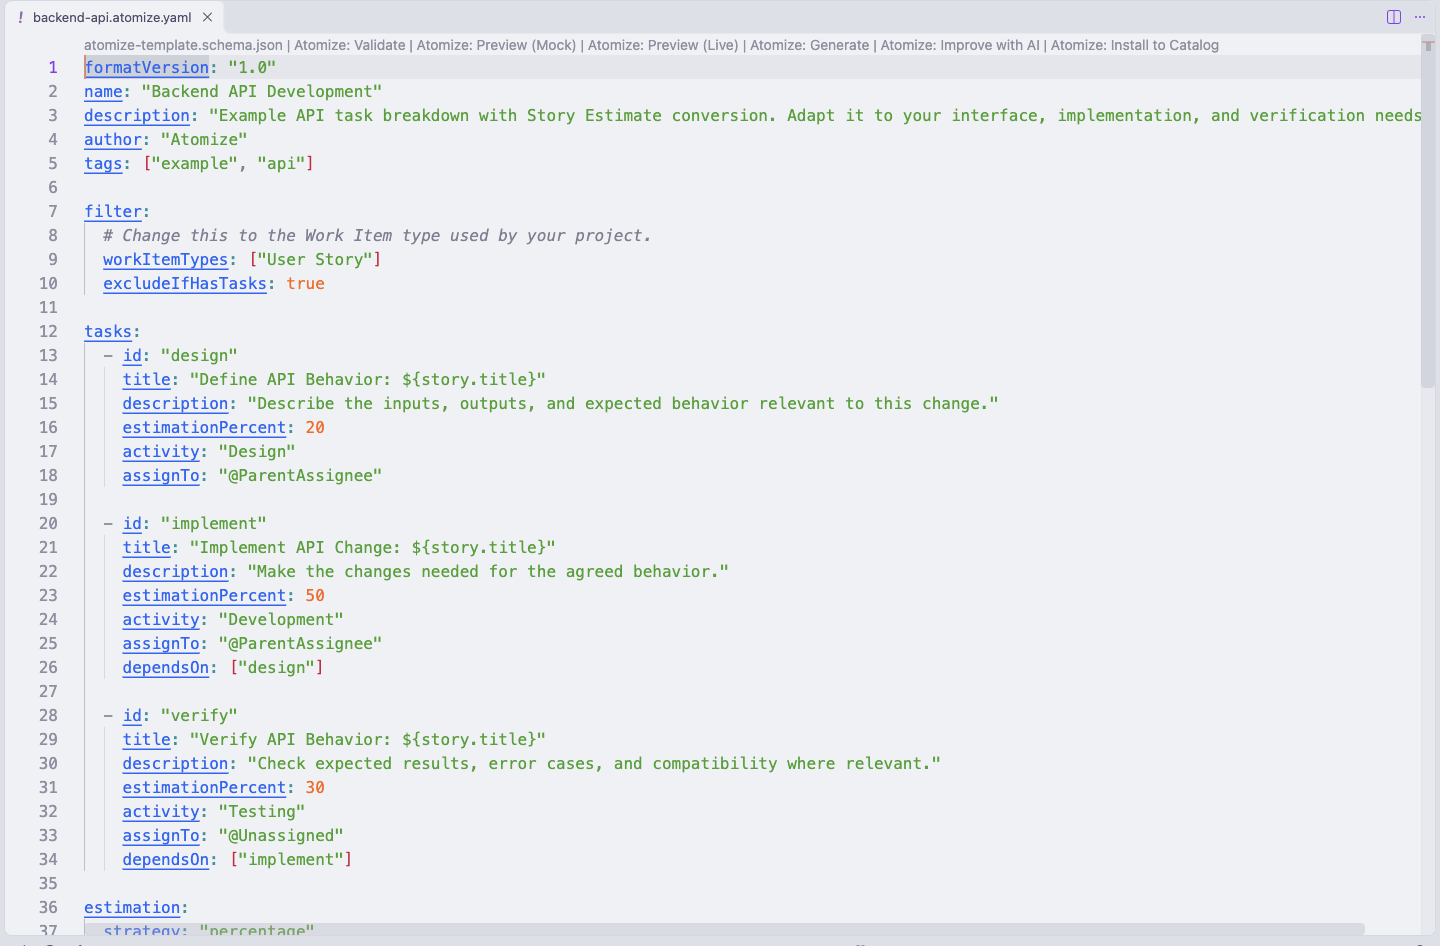Click the "Implement API Change" title value
This screenshot has height=946, width=1440.
373,547
